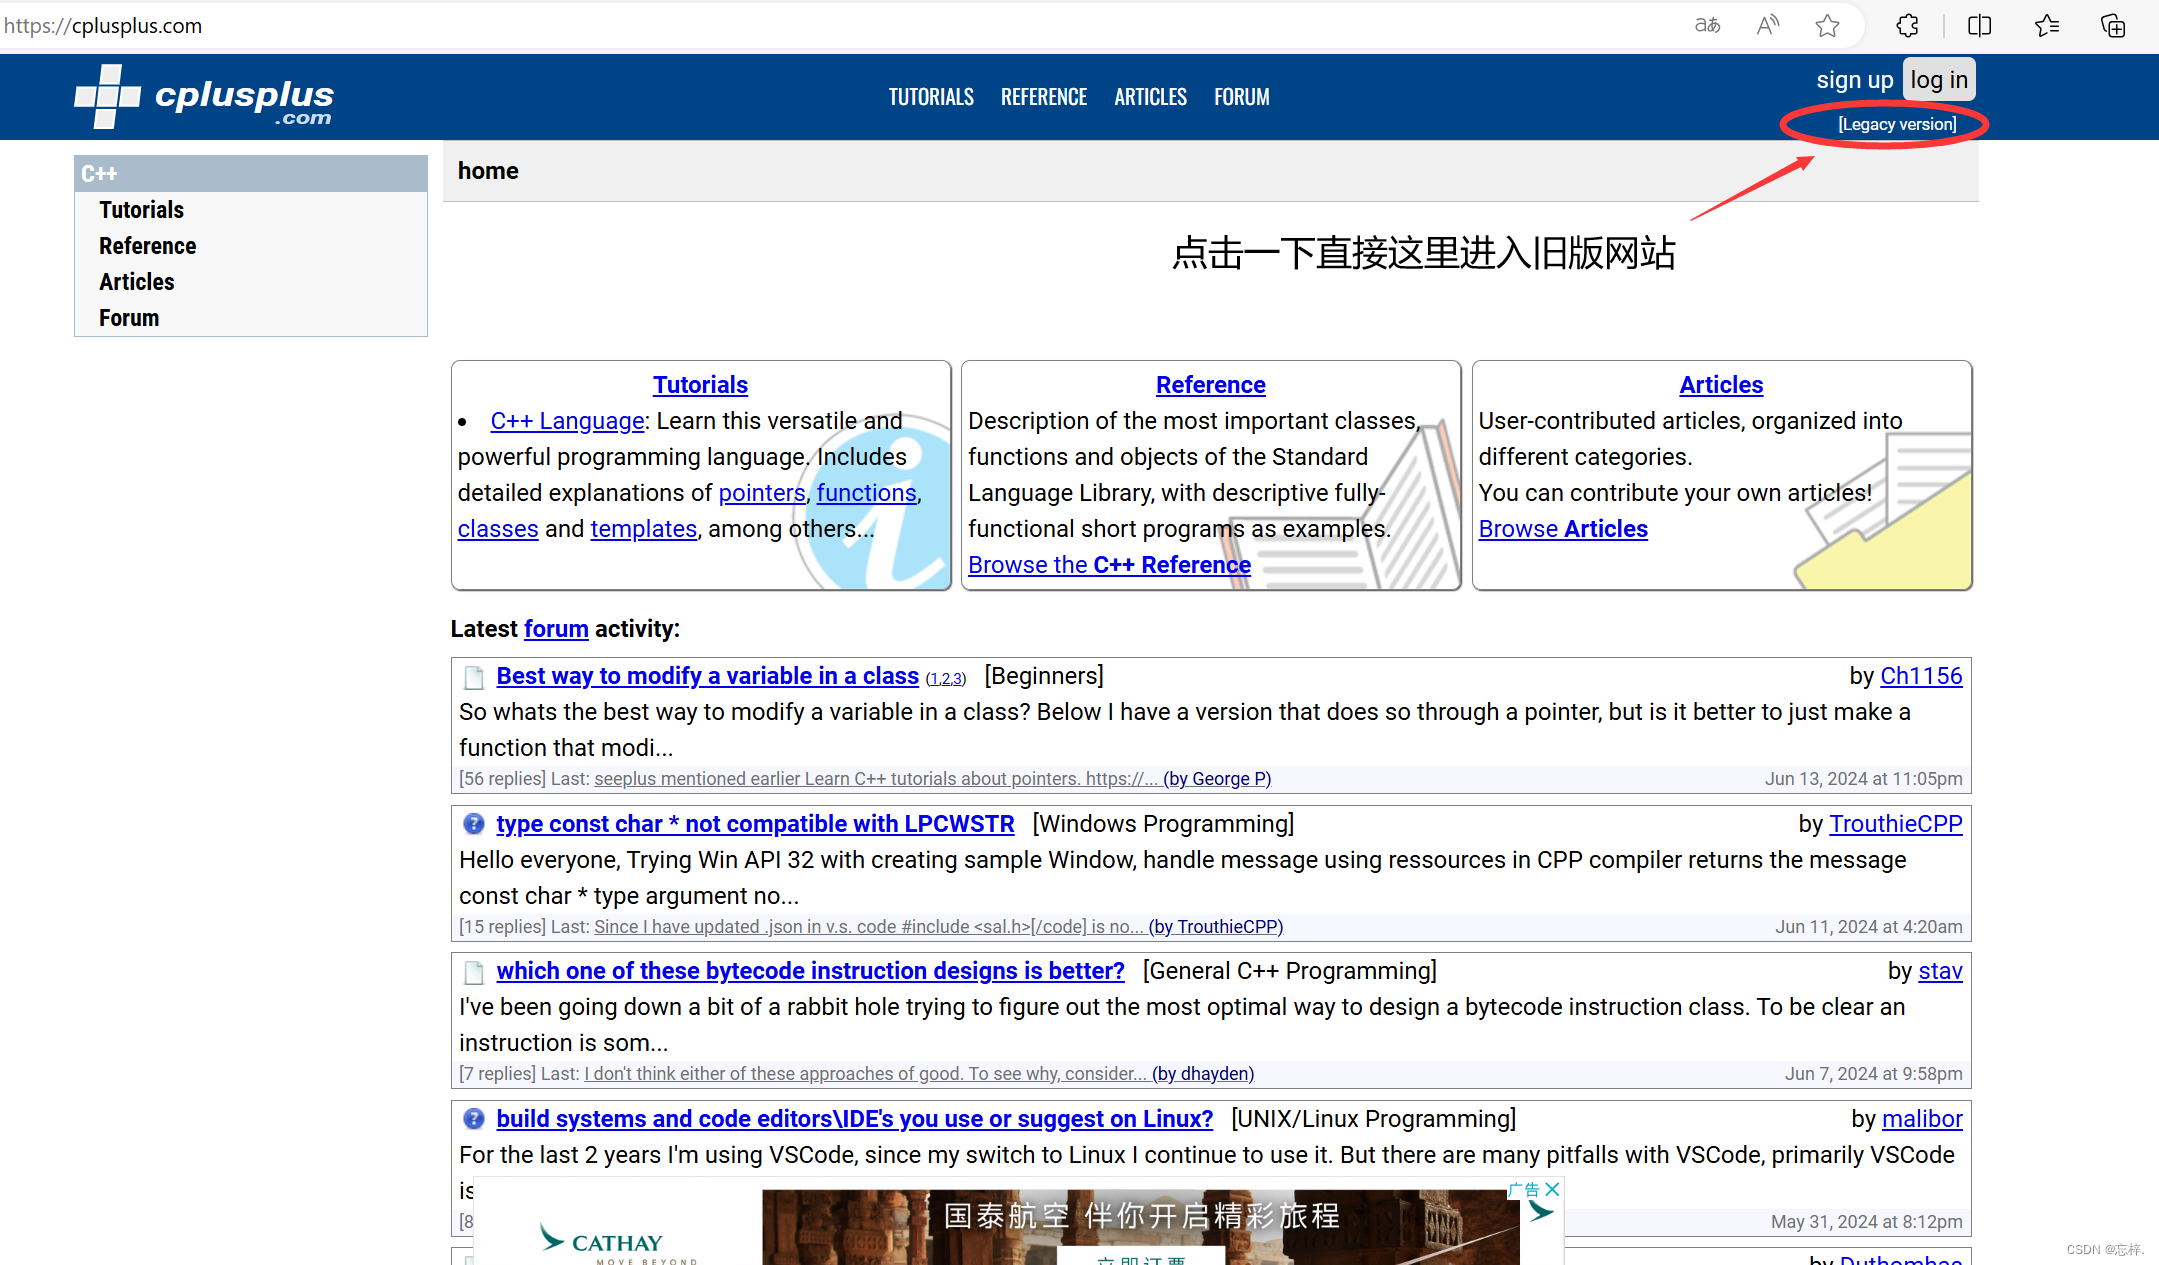Click the question icon beside LPCWSTR thread

pos(473,824)
